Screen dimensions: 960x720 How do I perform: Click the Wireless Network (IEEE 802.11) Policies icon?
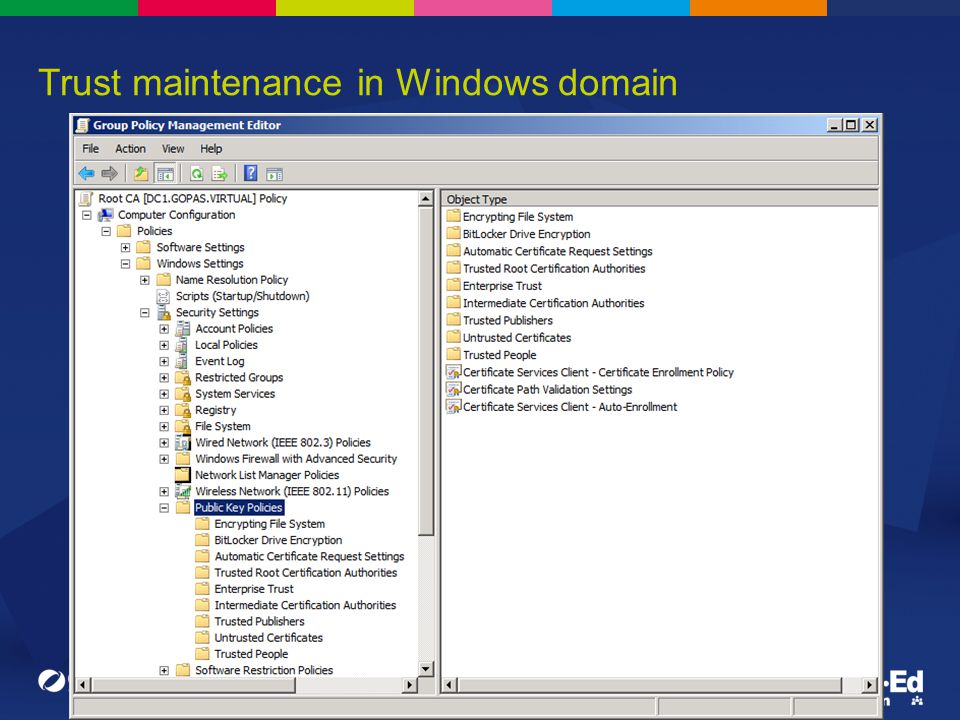[x=182, y=492]
